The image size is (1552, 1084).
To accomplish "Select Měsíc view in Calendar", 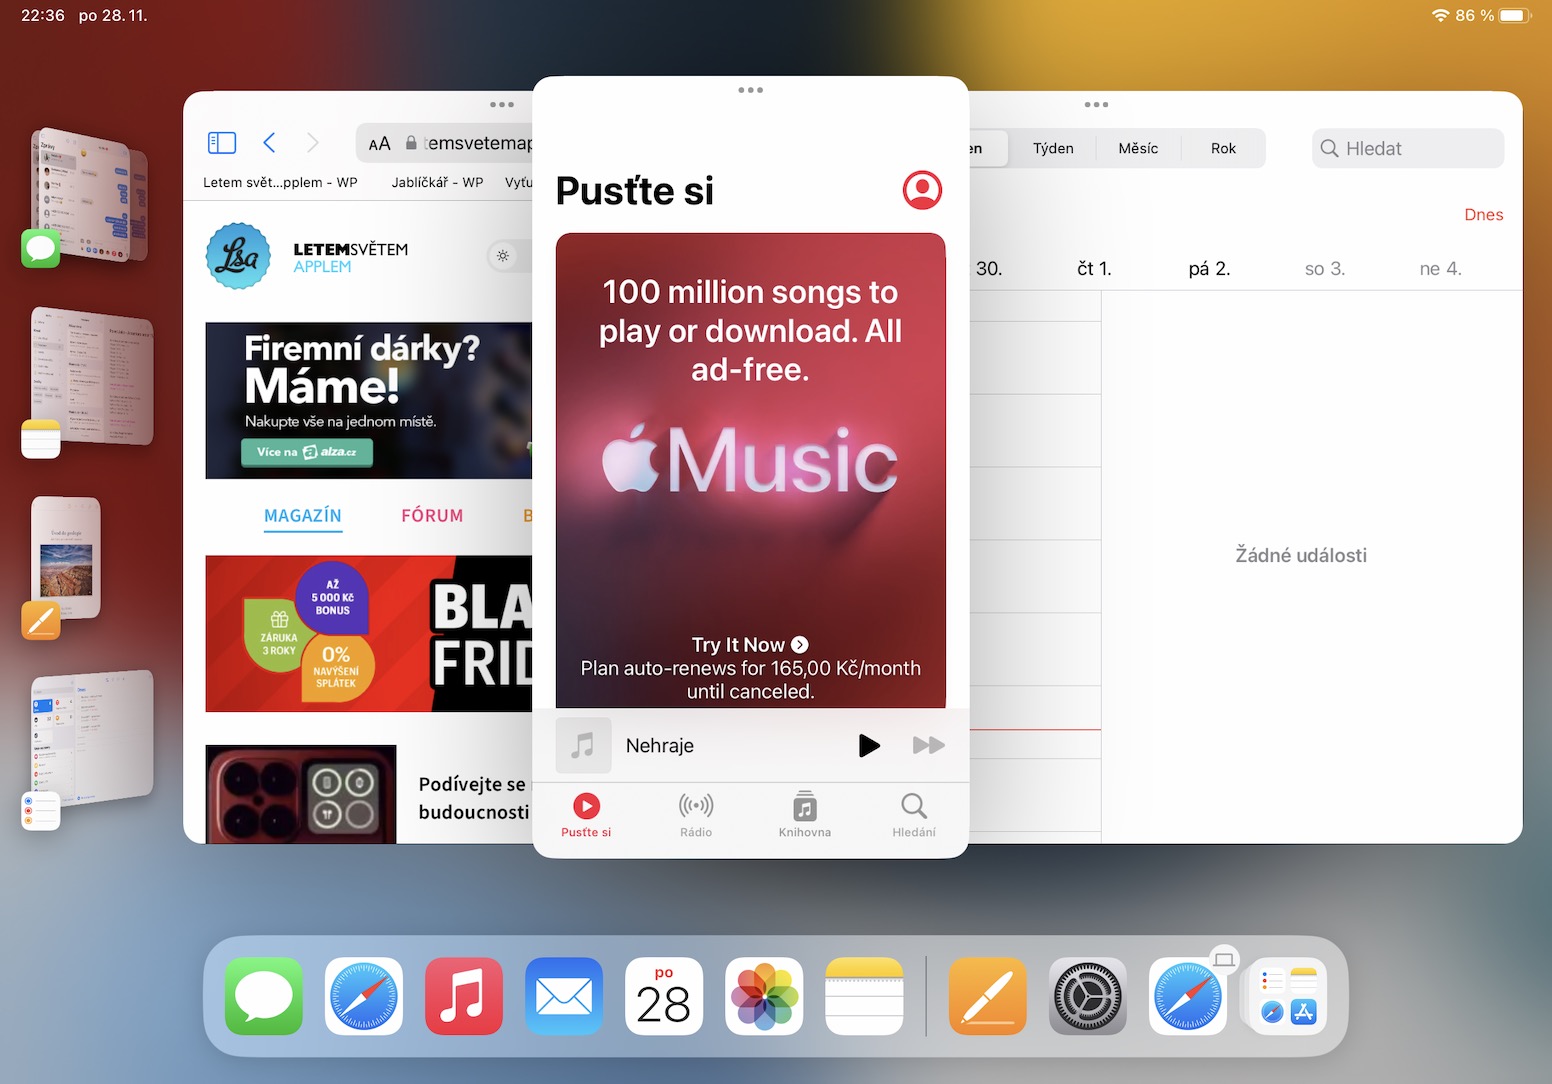I will [x=1138, y=148].
